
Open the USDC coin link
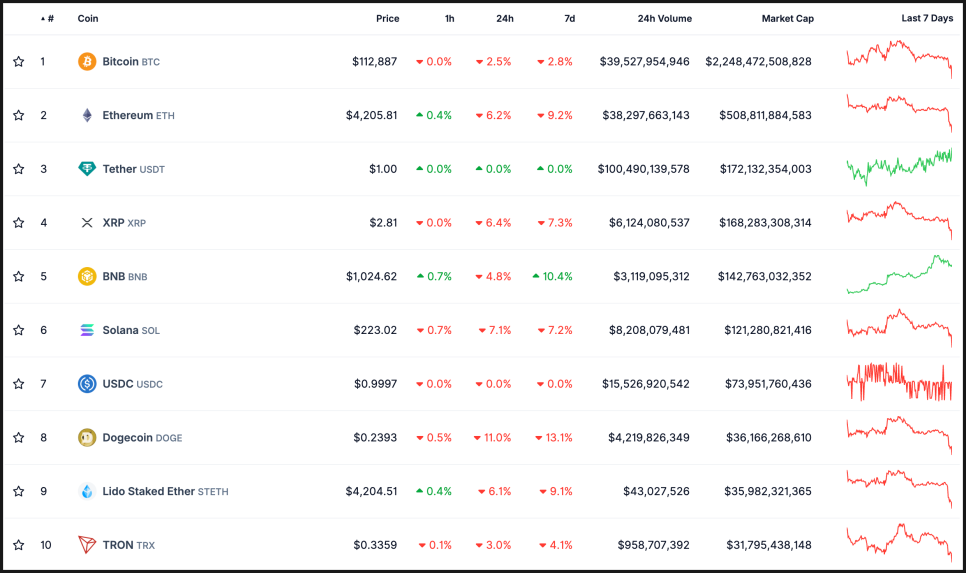click(x=132, y=384)
